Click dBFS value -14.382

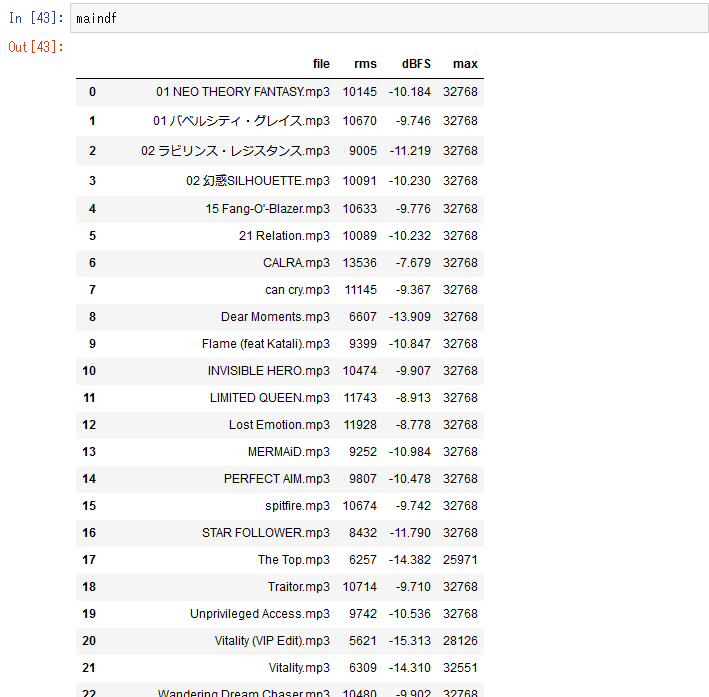pos(410,559)
